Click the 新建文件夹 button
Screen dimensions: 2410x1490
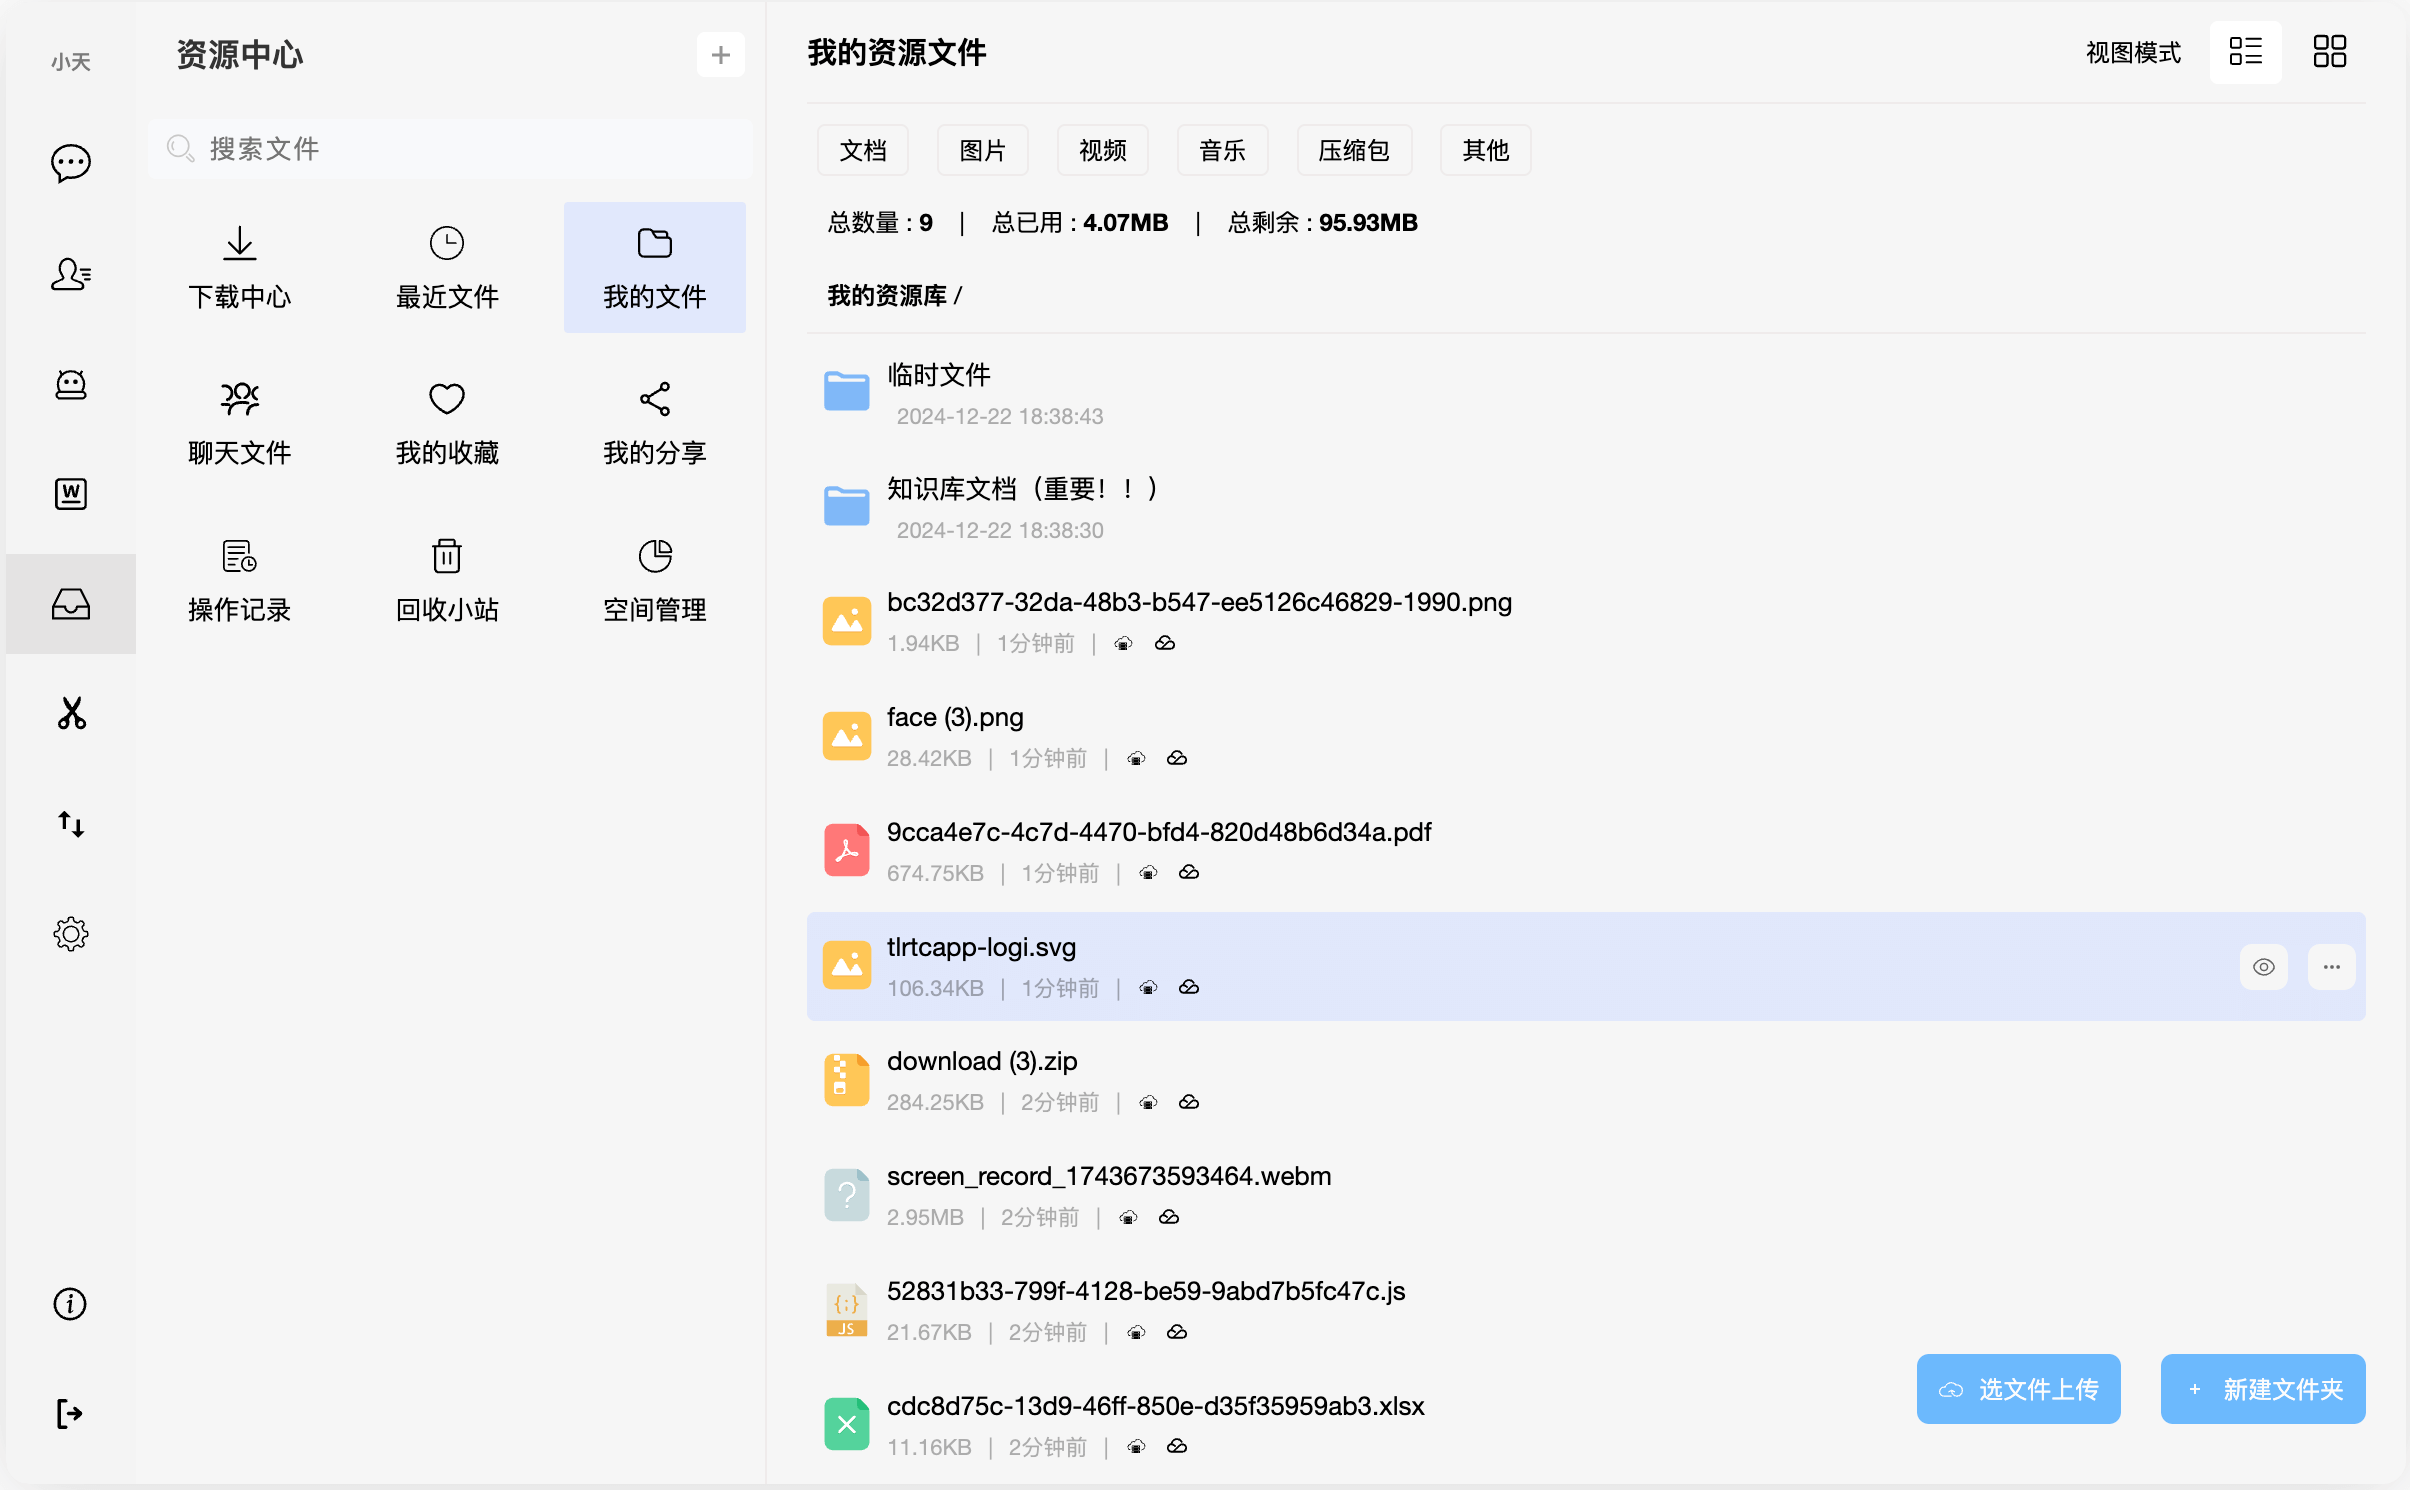pos(2262,1389)
